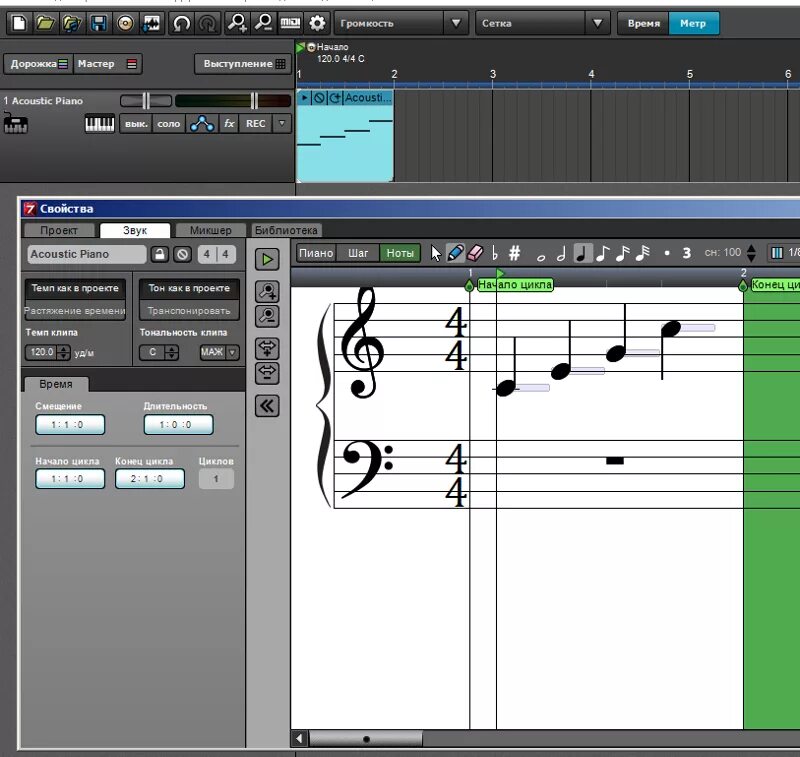Open preferences with the gear icon
The image size is (800, 757).
(x=317, y=23)
